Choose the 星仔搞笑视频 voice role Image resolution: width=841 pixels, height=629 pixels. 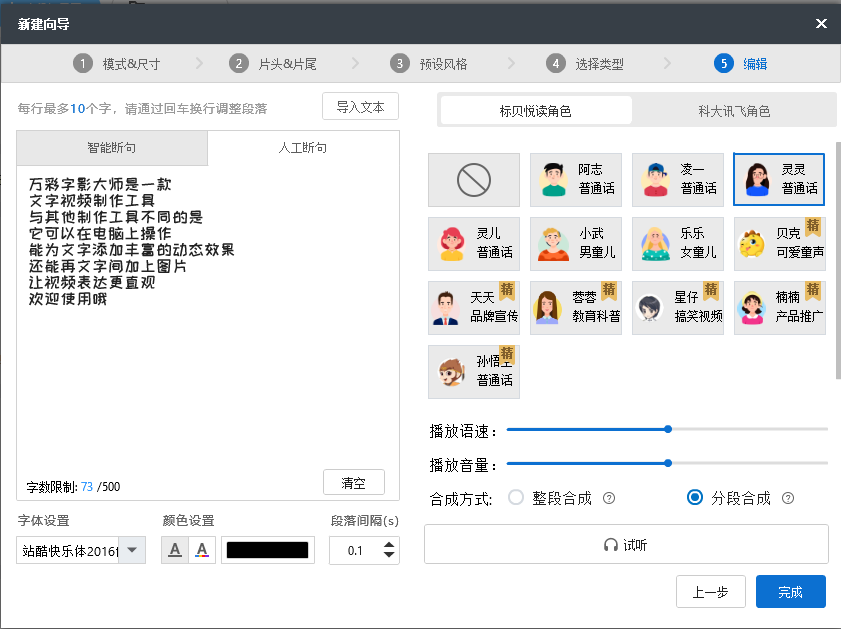(x=678, y=307)
